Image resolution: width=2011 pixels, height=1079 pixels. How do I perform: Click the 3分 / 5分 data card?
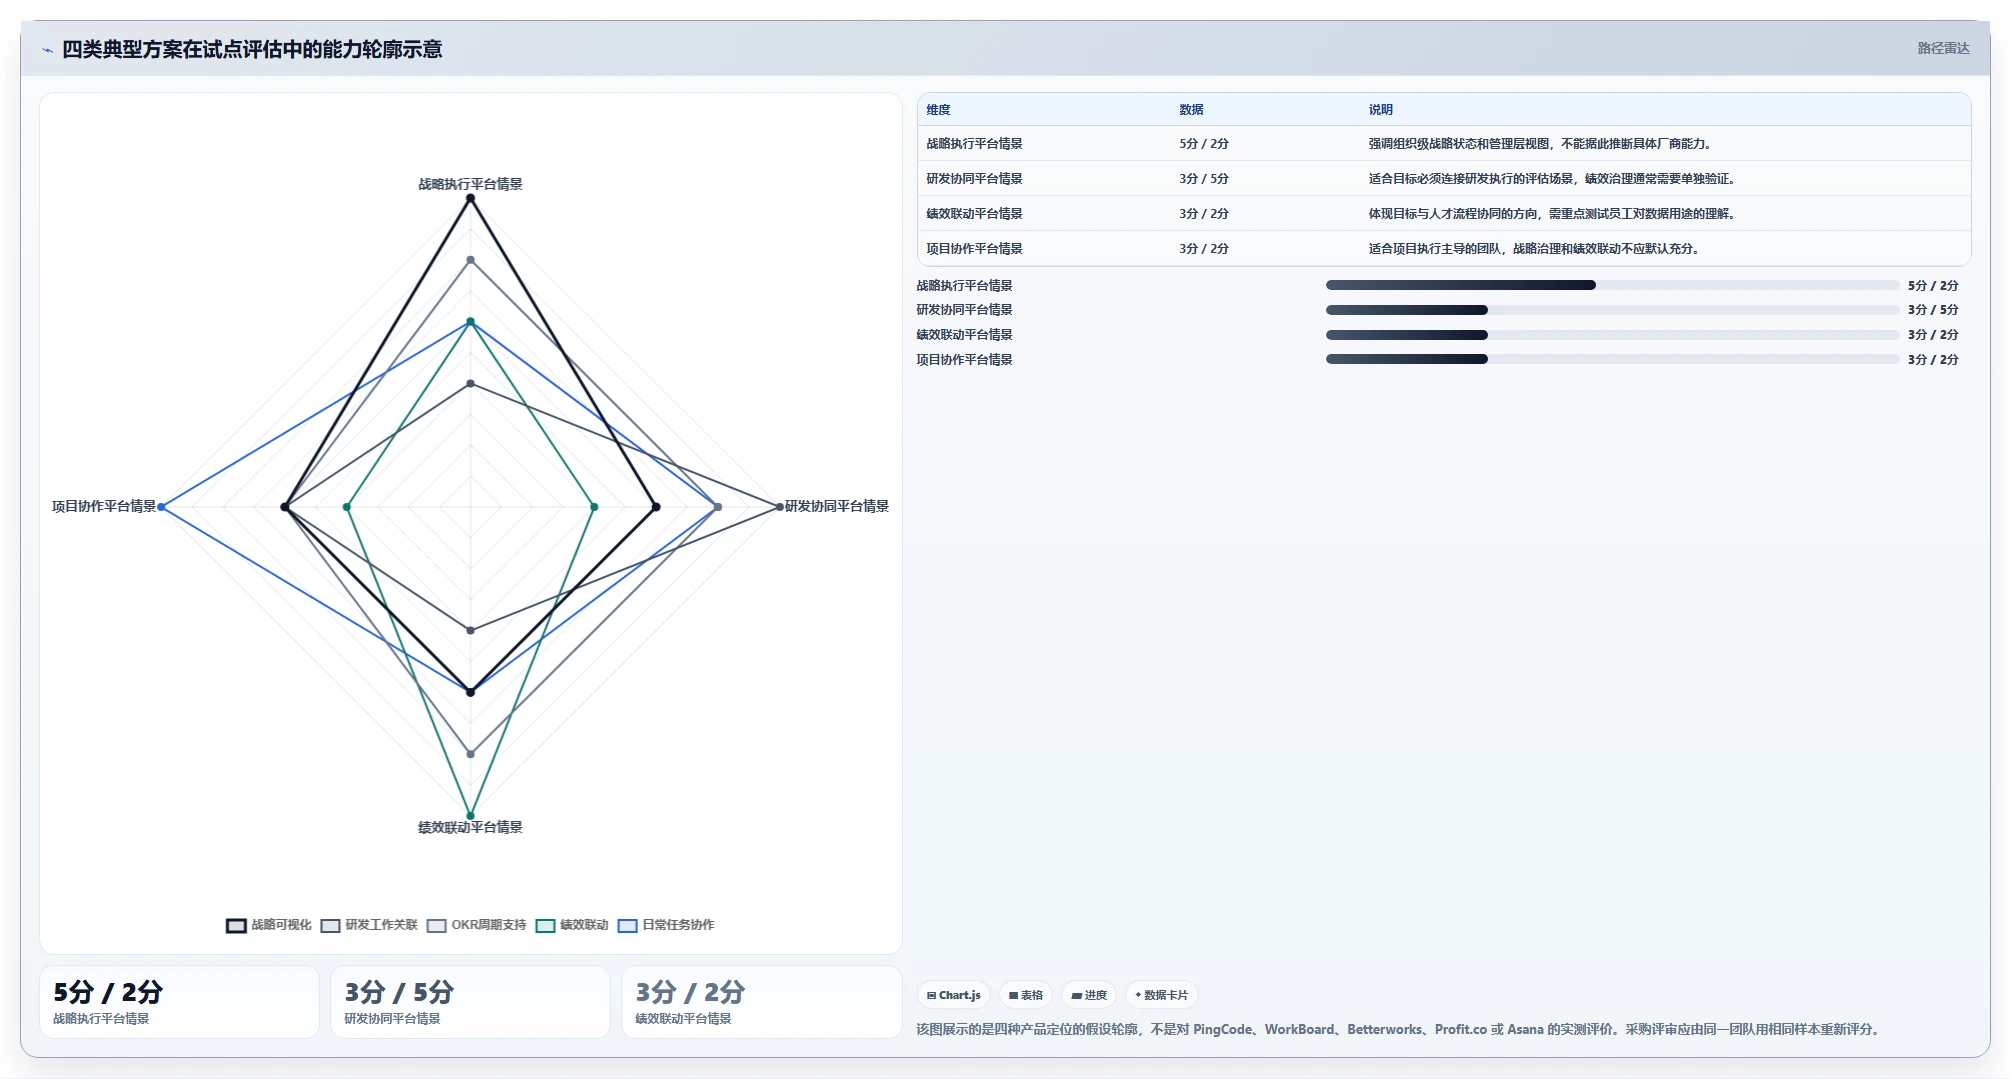[470, 1002]
